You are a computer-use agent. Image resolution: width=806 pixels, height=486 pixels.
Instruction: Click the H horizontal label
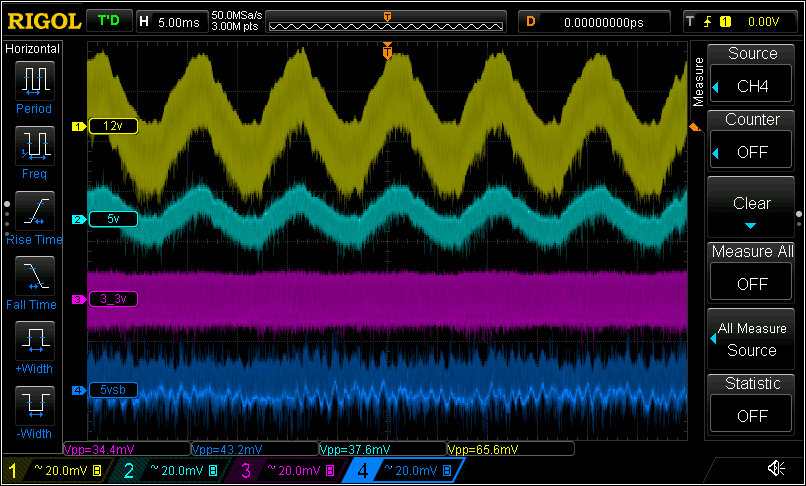point(144,22)
